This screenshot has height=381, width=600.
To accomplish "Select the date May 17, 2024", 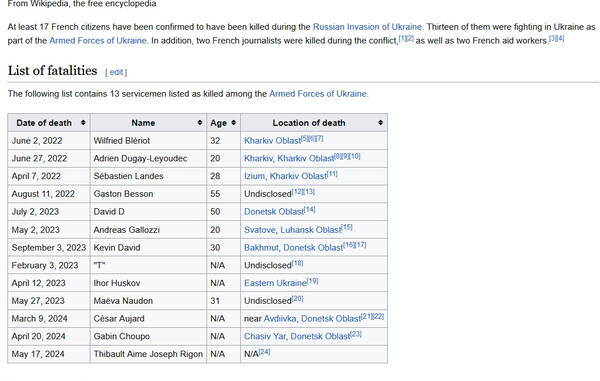I will point(38,354).
